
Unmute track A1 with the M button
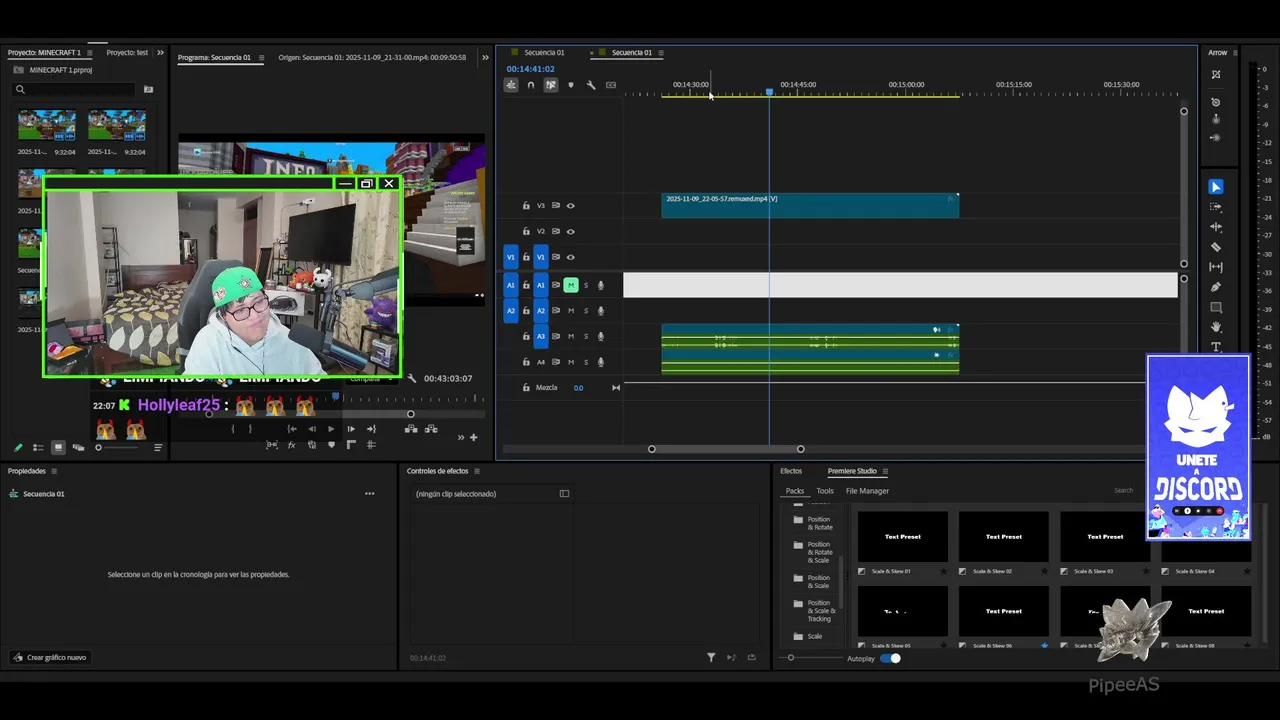pyautogui.click(x=571, y=285)
